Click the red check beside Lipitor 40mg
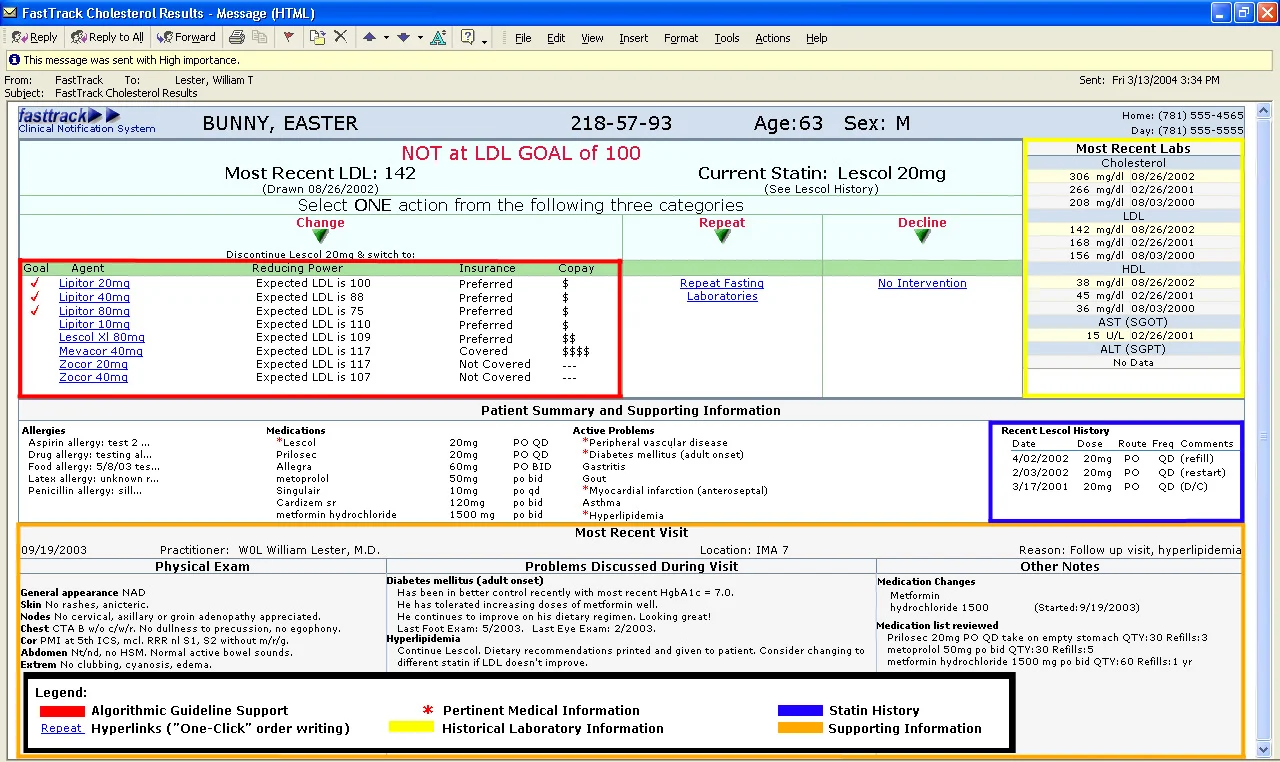1280x762 pixels. (34, 297)
